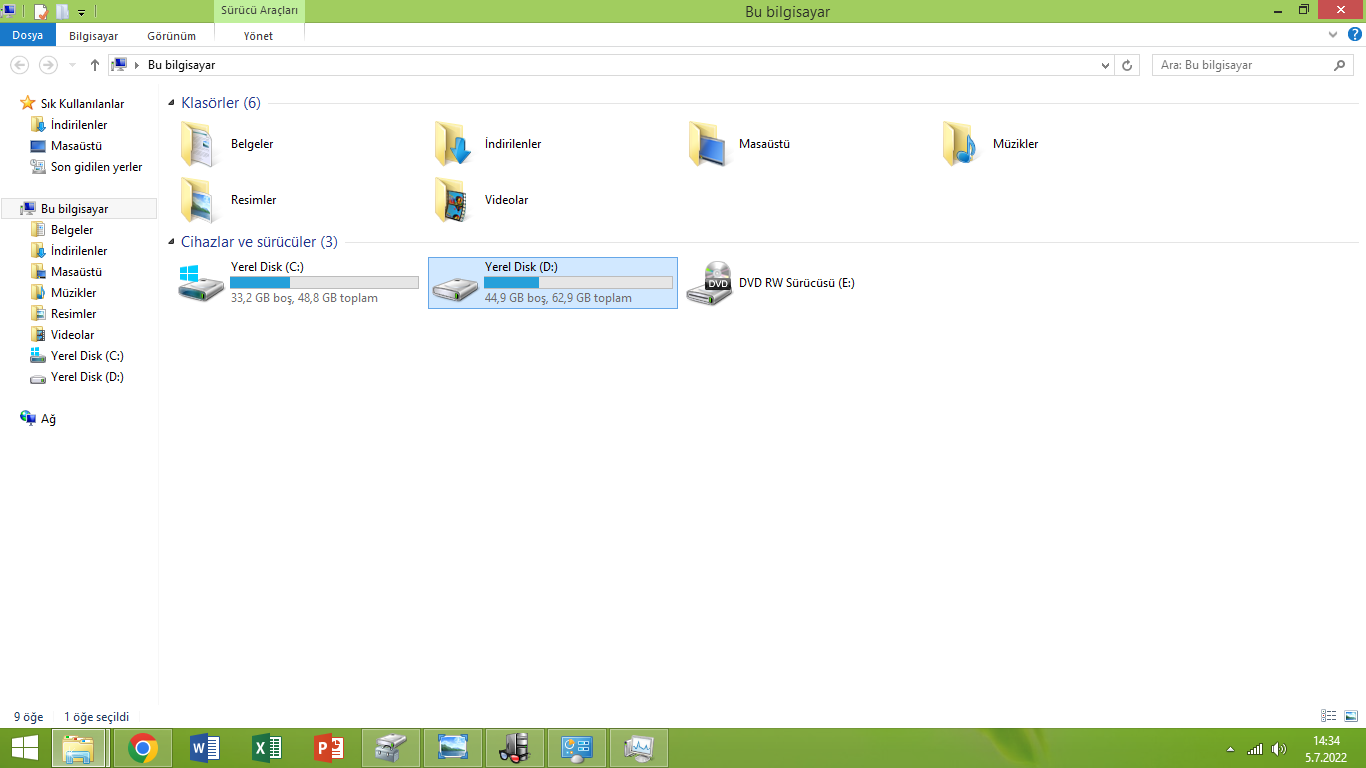Image resolution: width=1366 pixels, height=768 pixels.
Task: Click the '1 öğe seçildi' status text
Action: (x=97, y=717)
